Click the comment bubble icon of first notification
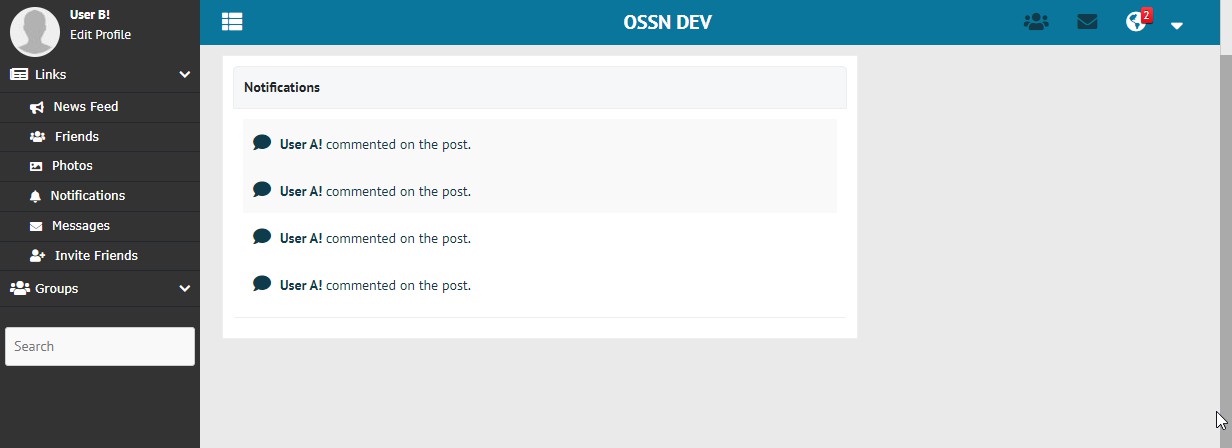Viewport: 1232px width, 448px height. click(x=262, y=143)
